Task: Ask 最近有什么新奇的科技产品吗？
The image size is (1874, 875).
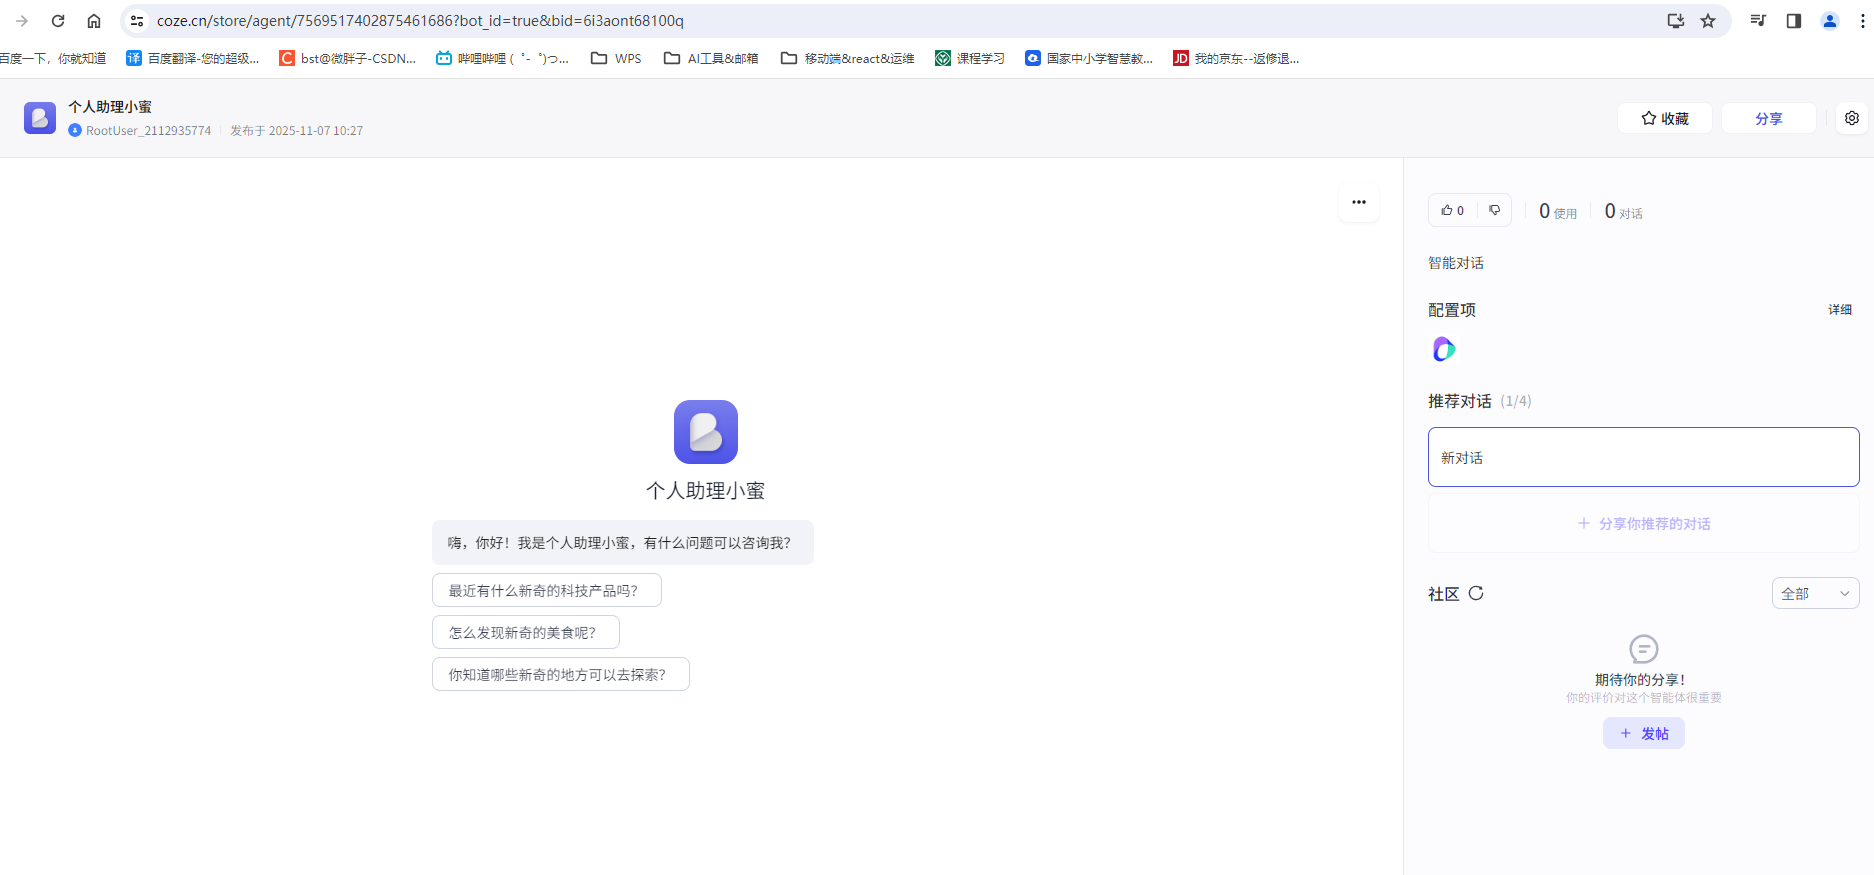Action: (547, 590)
